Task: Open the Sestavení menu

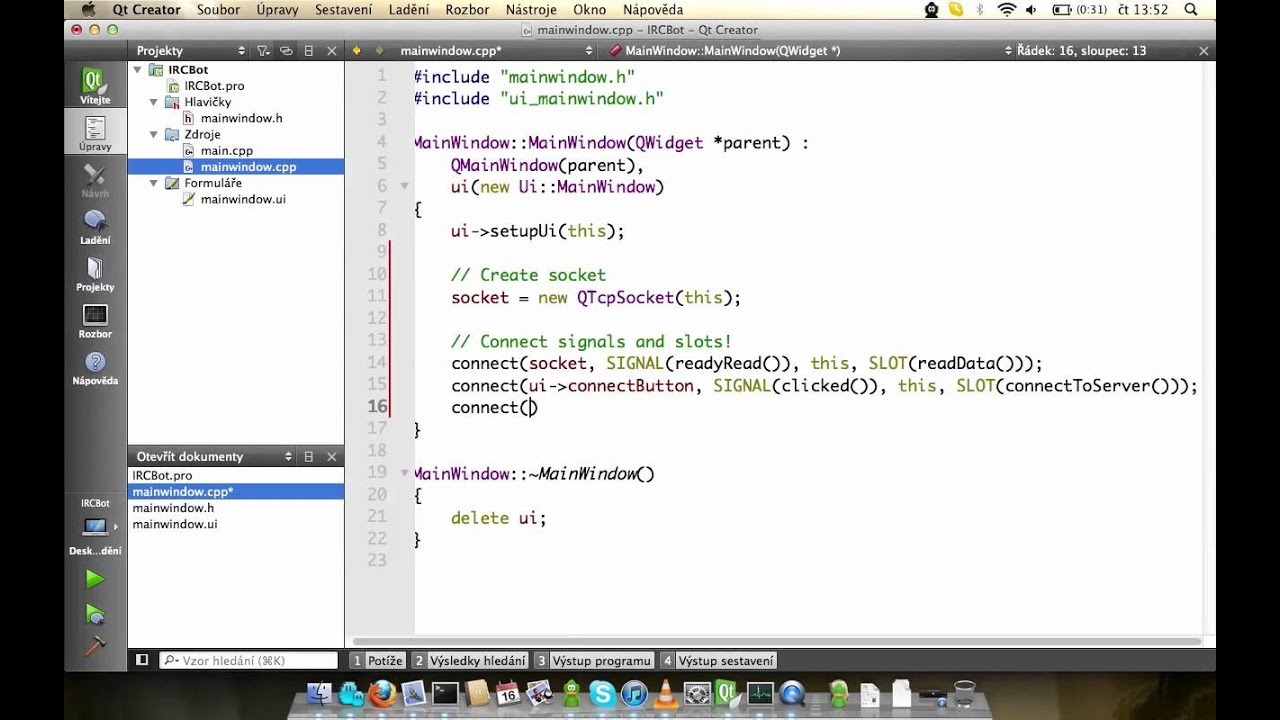Action: coord(345,10)
